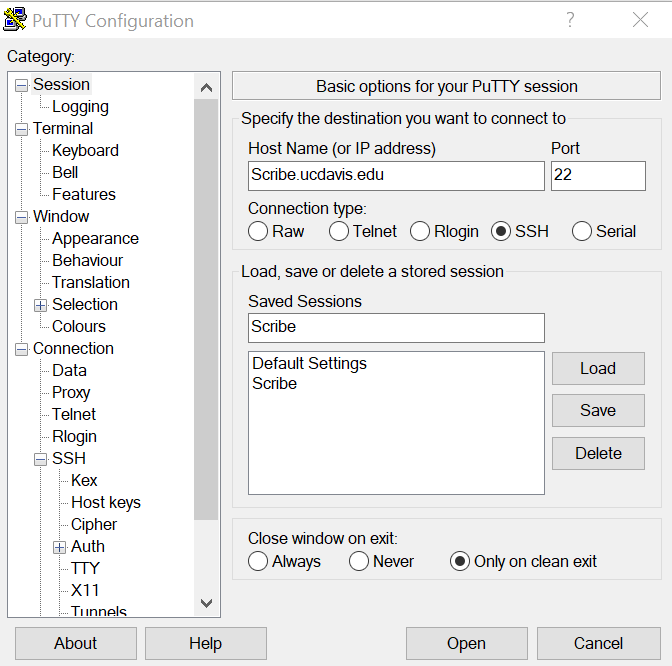Click the Delete session button
Image resolution: width=672 pixels, height=666 pixels.
point(598,453)
